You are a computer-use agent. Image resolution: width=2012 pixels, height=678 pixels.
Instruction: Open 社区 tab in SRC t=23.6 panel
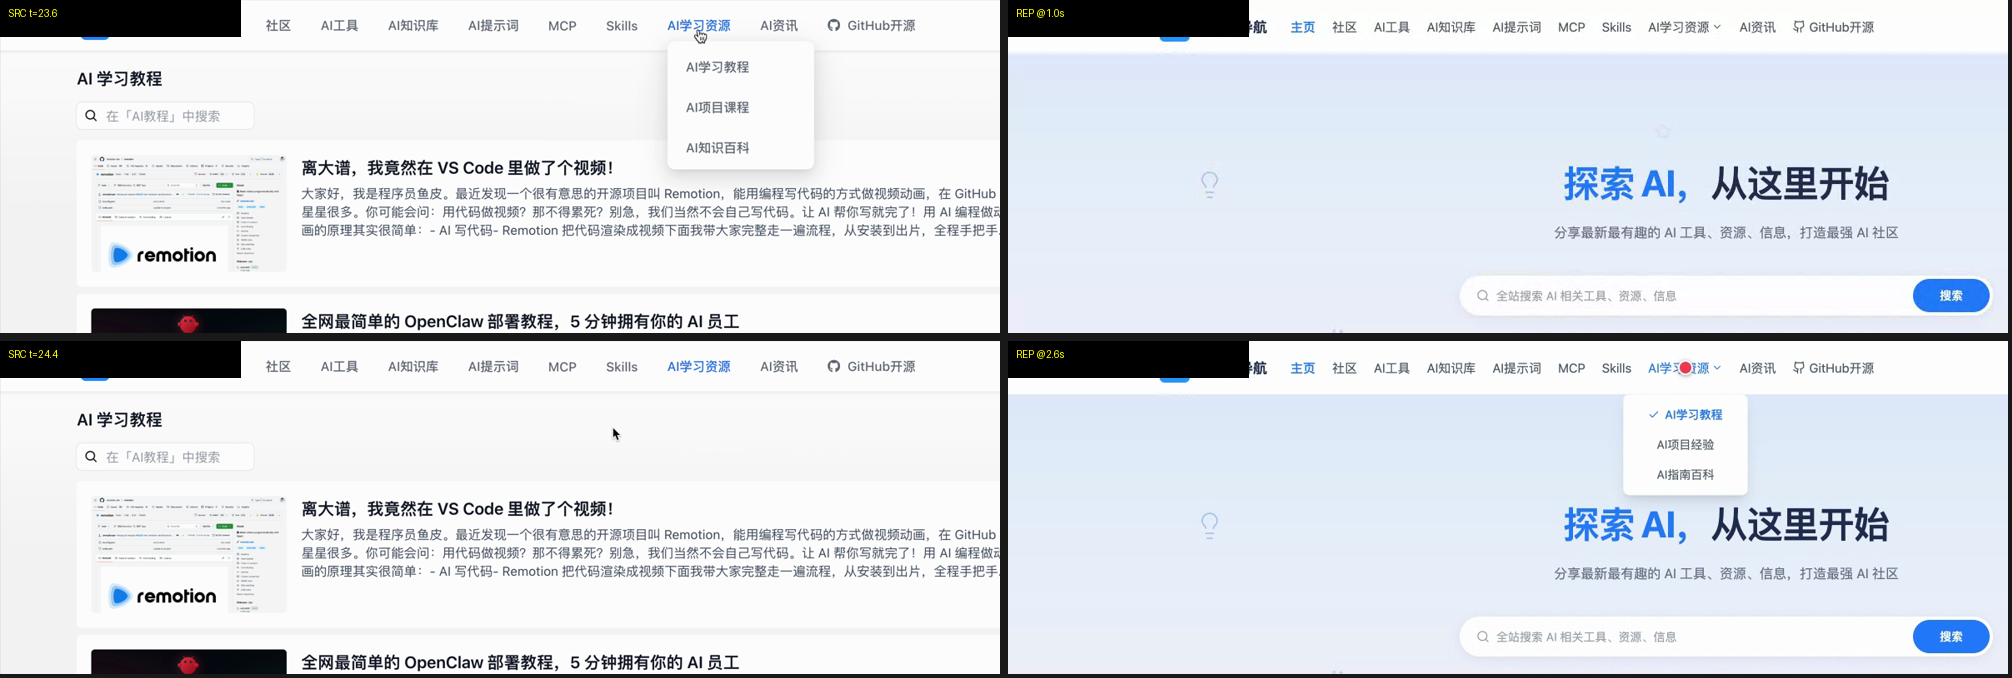click(x=279, y=26)
